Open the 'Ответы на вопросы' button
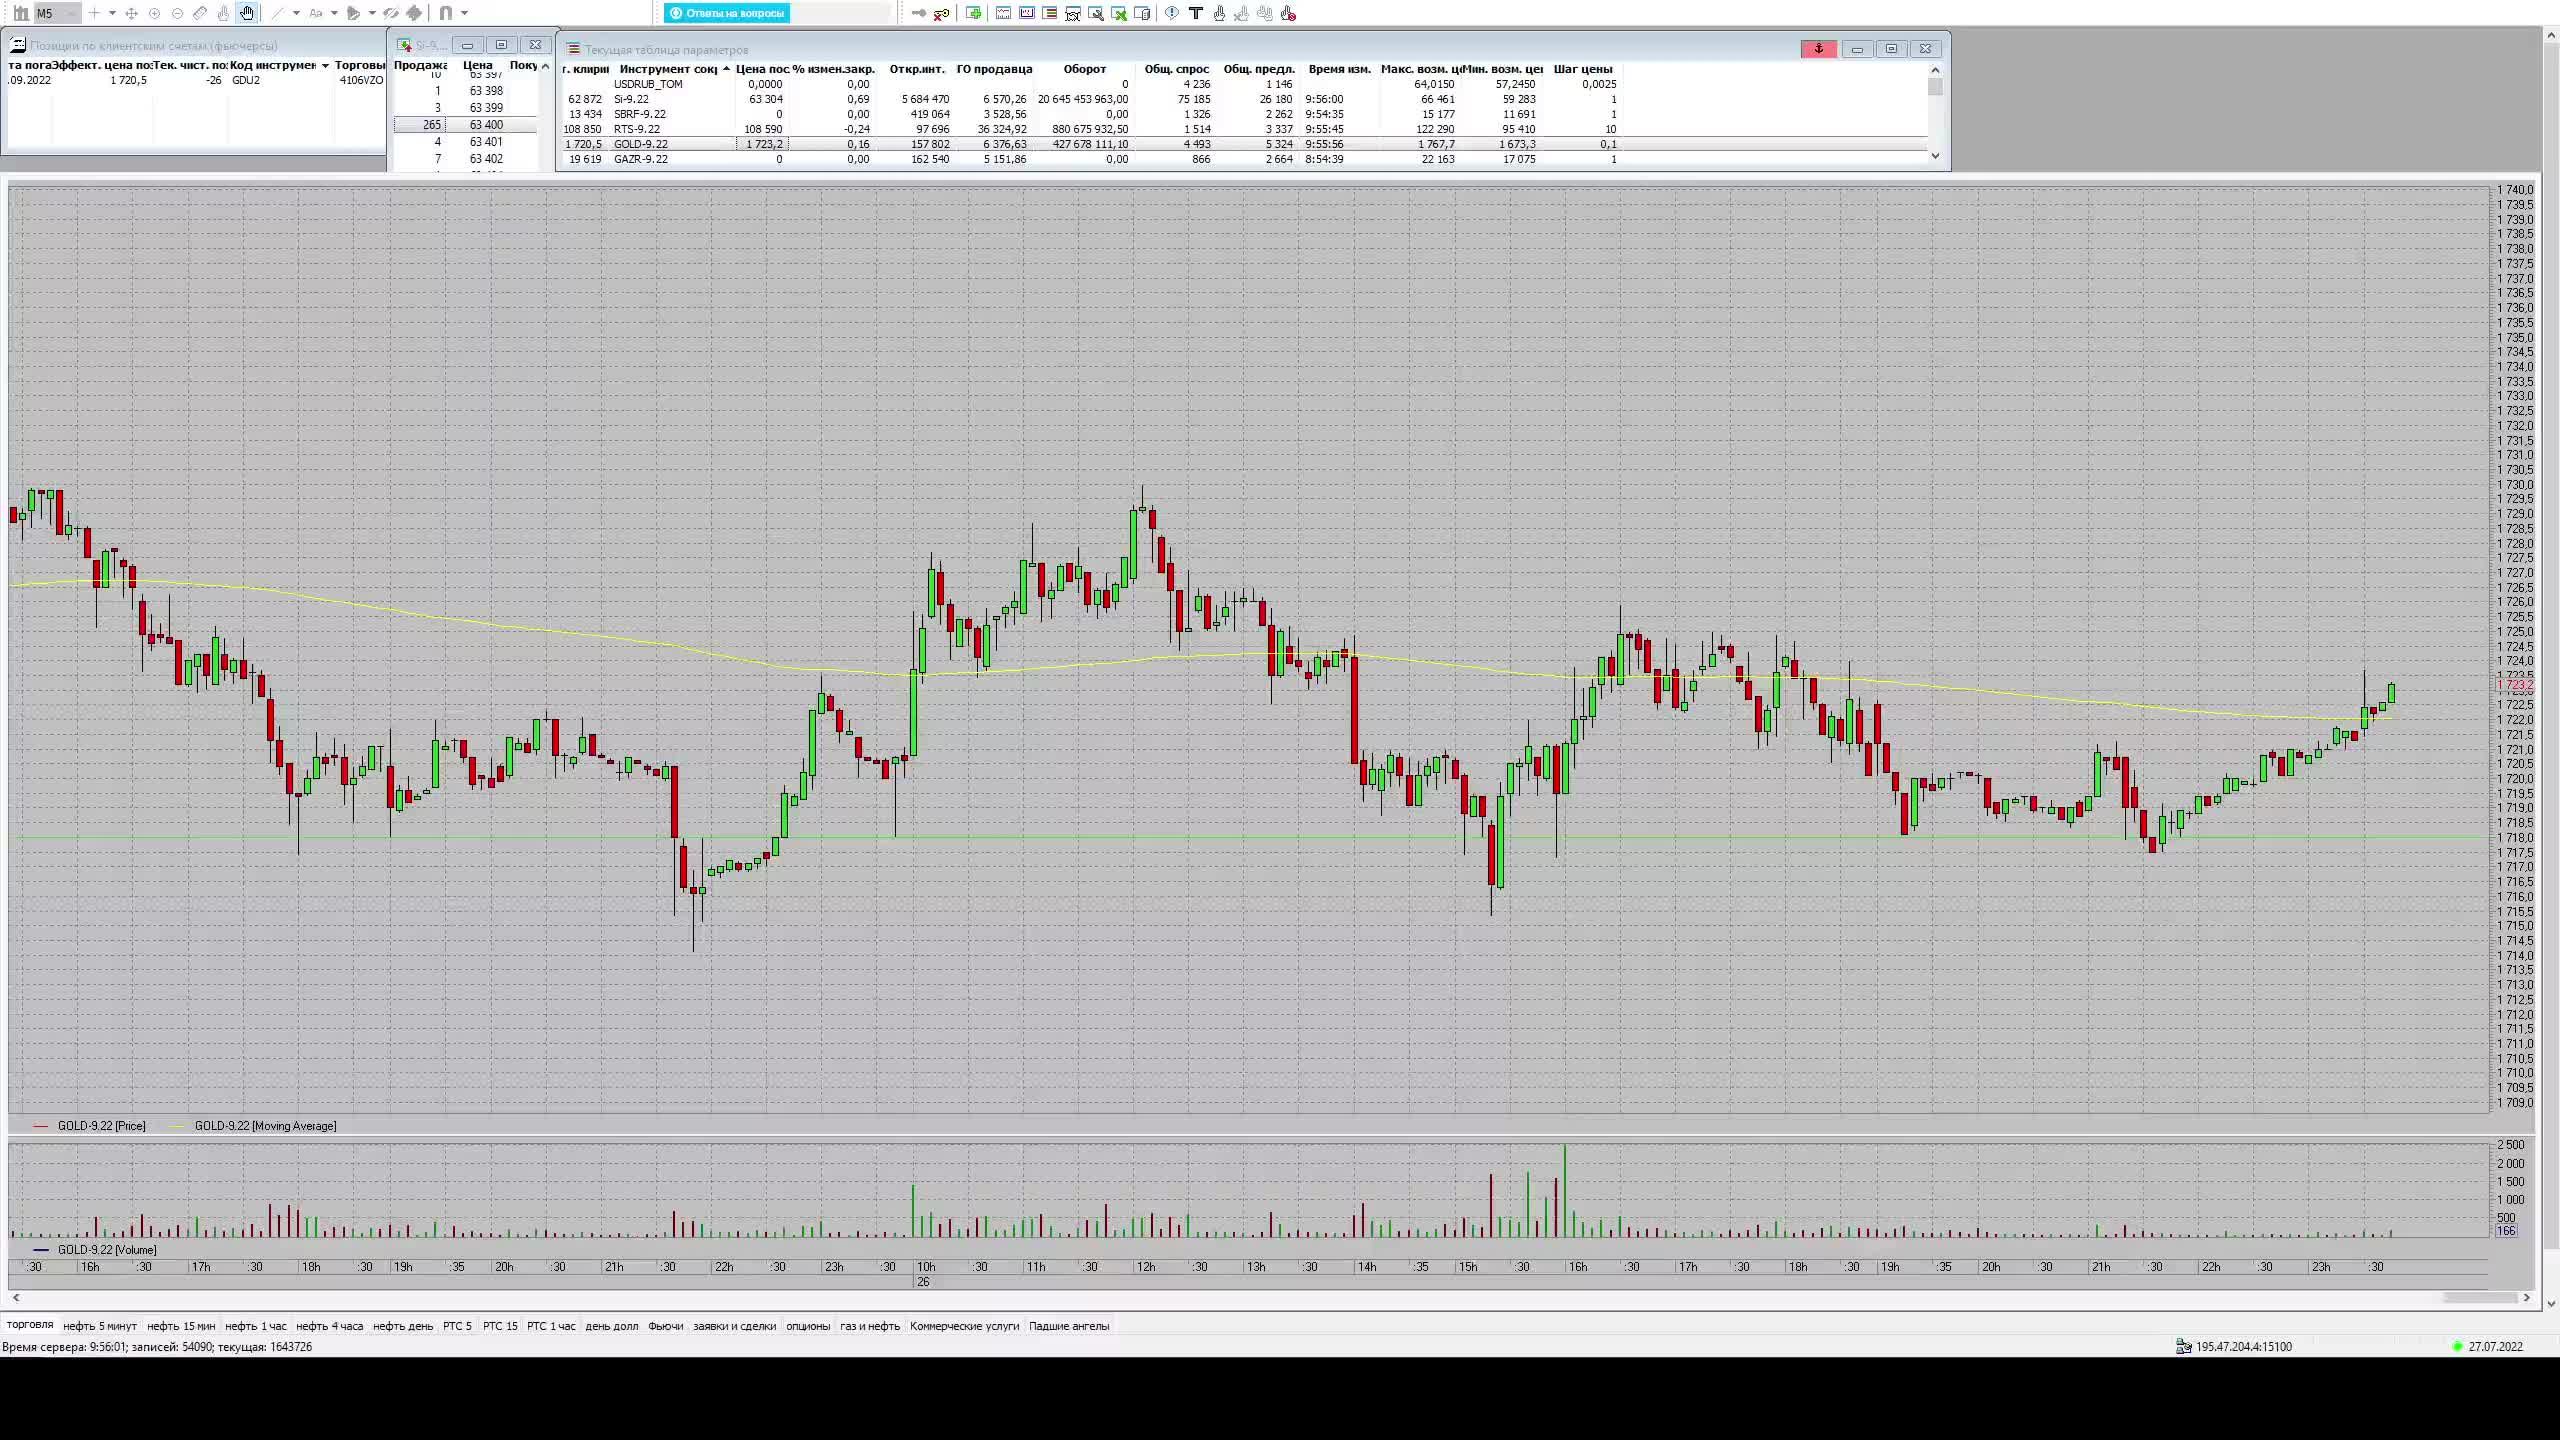Screen dimensions: 2560x1440 click(x=727, y=13)
